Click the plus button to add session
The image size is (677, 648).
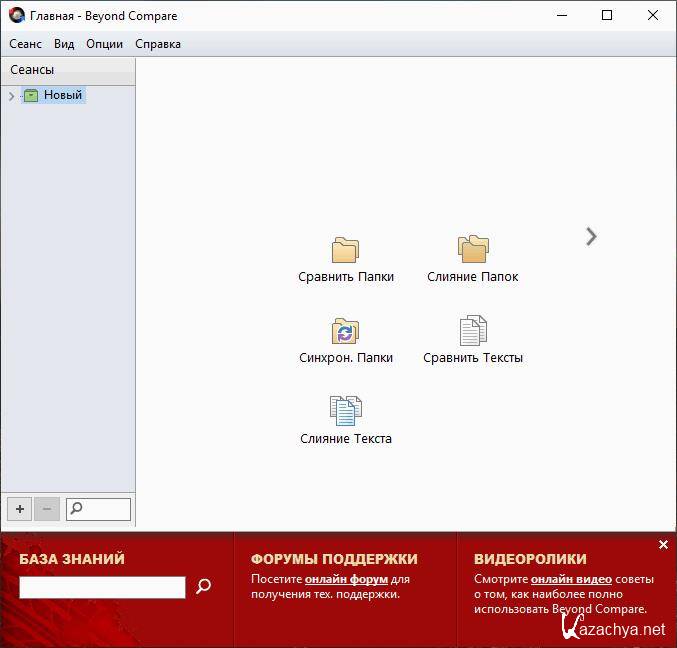(19, 509)
